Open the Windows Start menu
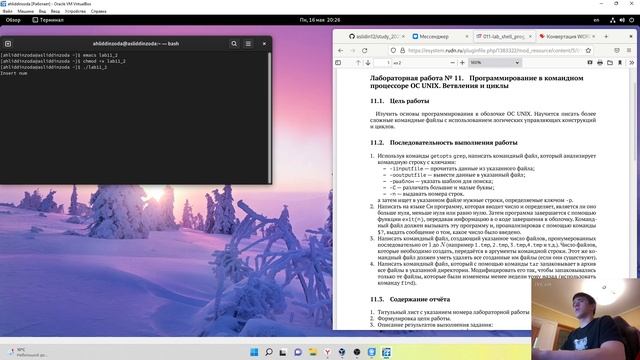The image size is (640, 360). click(x=254, y=352)
